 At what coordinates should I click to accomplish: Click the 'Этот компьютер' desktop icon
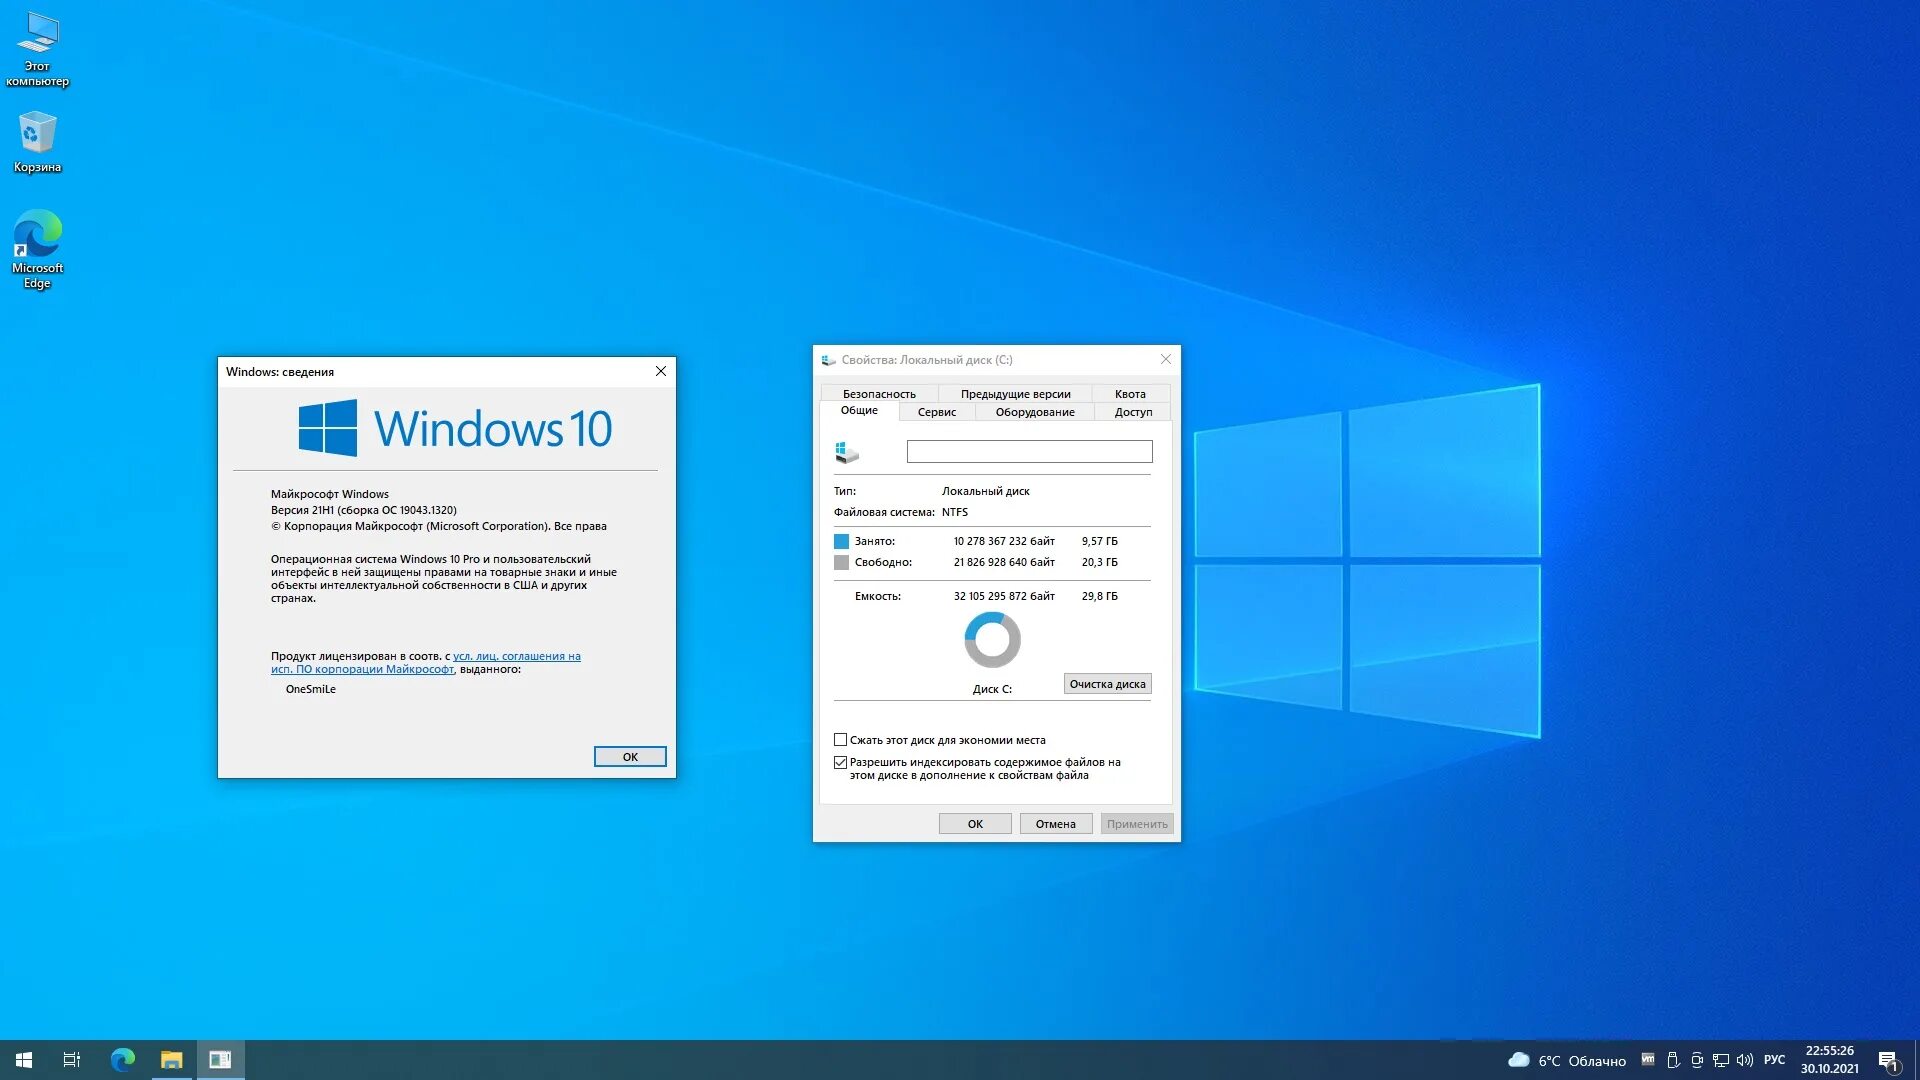pos(37,46)
